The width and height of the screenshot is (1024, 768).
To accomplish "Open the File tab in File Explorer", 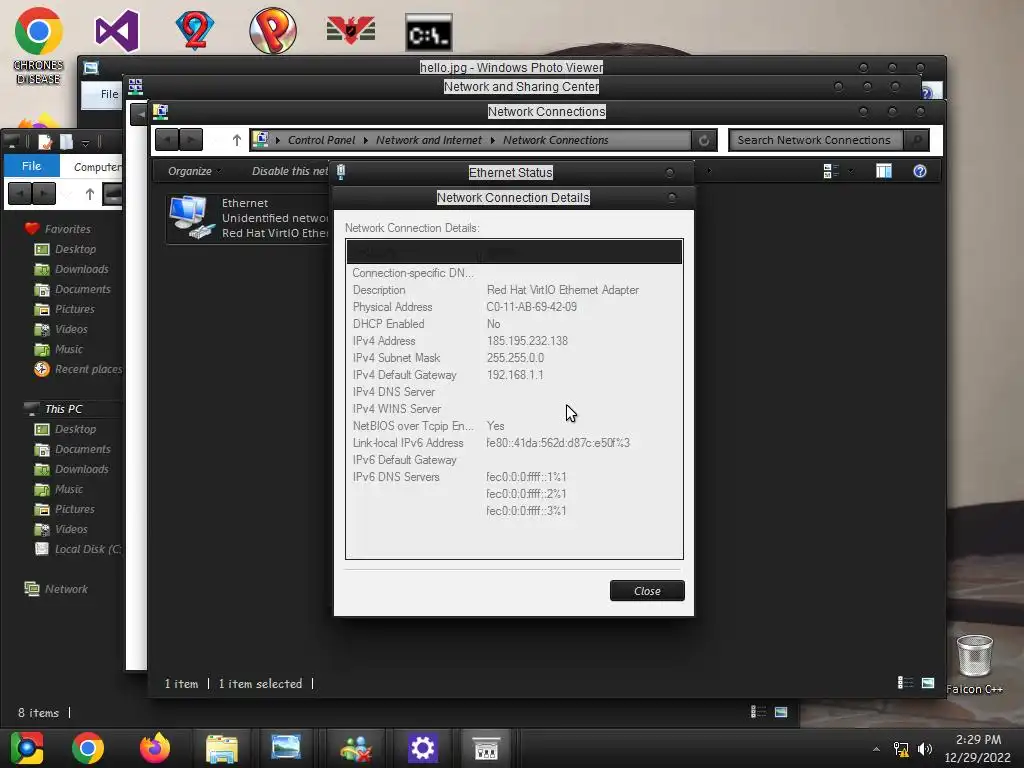I will pyautogui.click(x=31, y=166).
